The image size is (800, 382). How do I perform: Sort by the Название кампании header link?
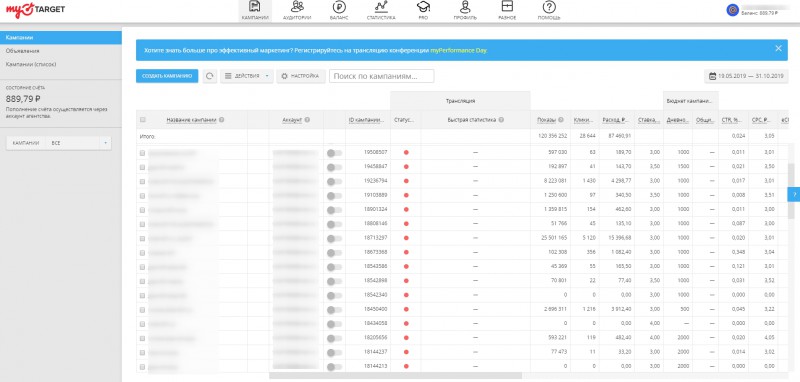(191, 120)
